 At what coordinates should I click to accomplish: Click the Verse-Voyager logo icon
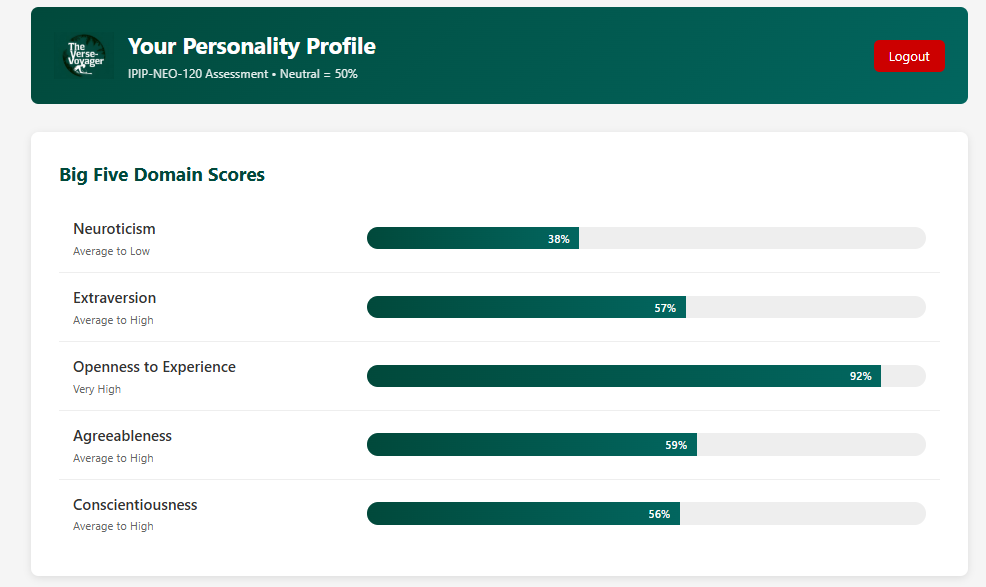84,55
